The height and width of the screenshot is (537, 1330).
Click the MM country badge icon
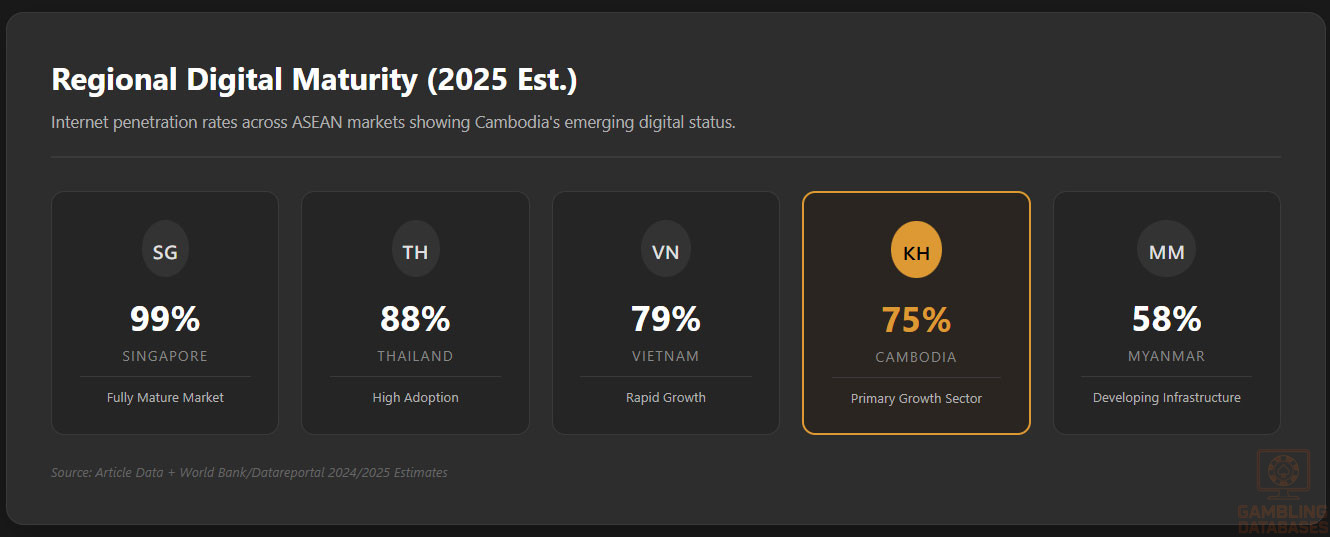(1166, 252)
